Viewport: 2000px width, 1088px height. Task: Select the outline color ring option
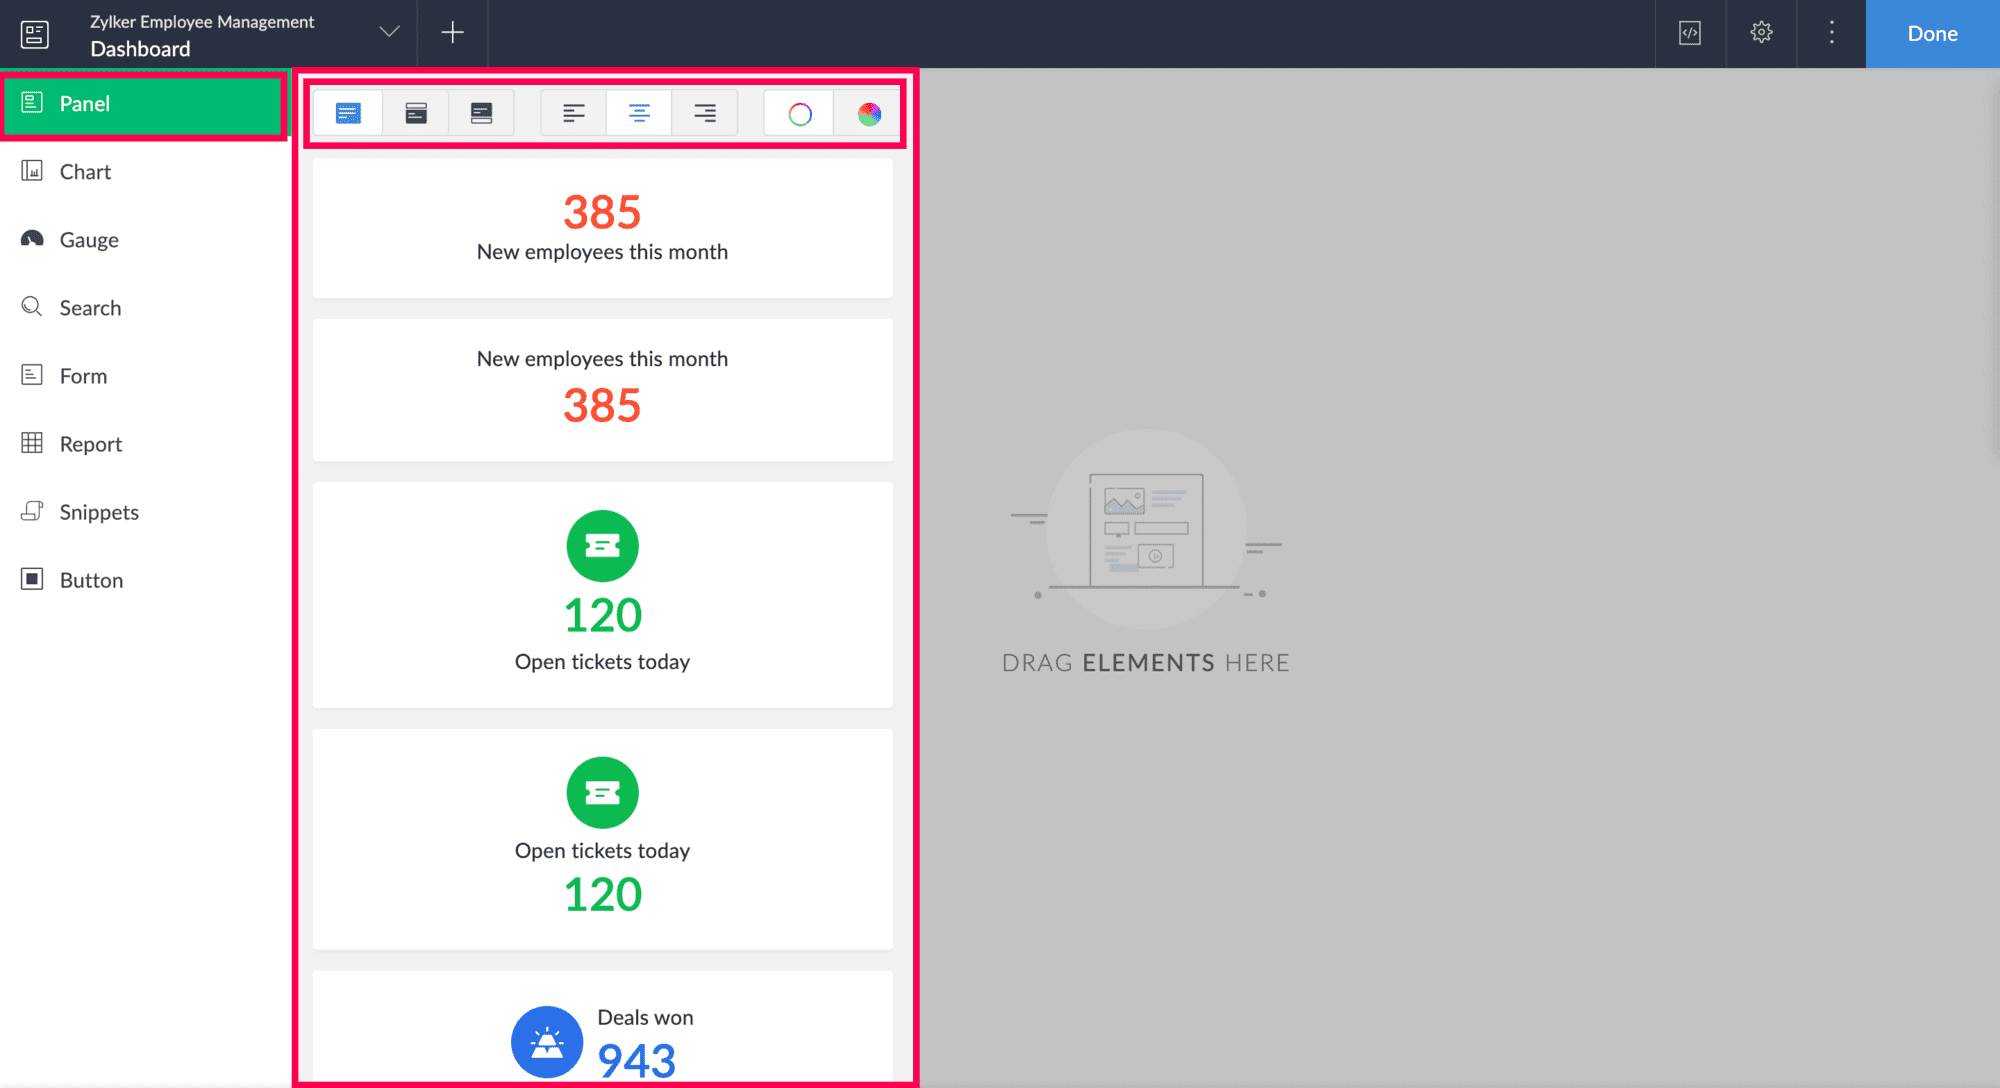coord(800,114)
